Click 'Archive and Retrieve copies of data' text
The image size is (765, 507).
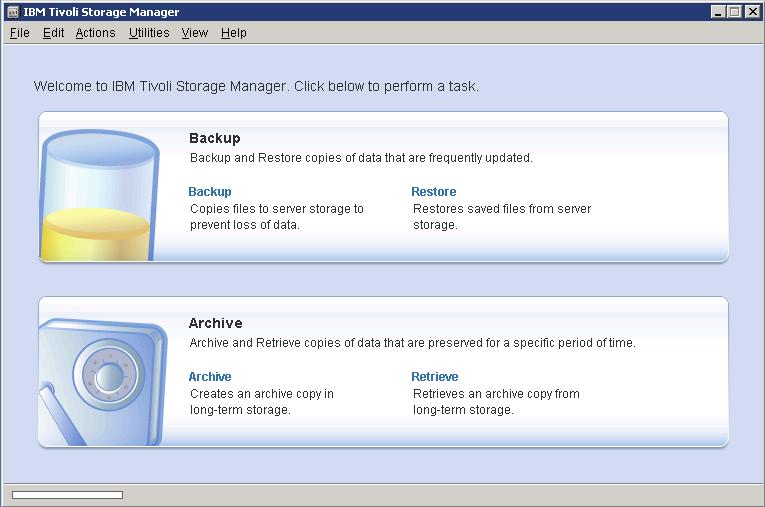pyautogui.click(x=413, y=343)
